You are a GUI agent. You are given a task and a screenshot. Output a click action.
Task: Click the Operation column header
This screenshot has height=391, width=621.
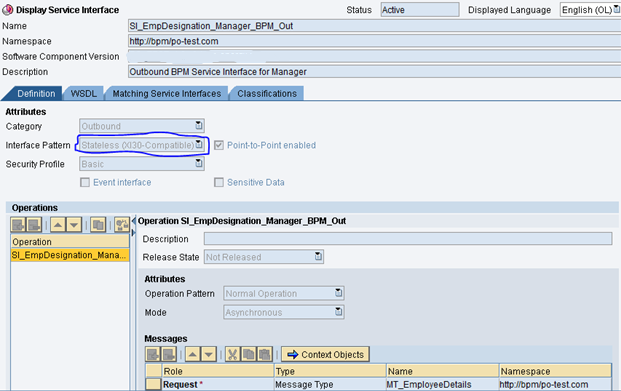[70, 242]
